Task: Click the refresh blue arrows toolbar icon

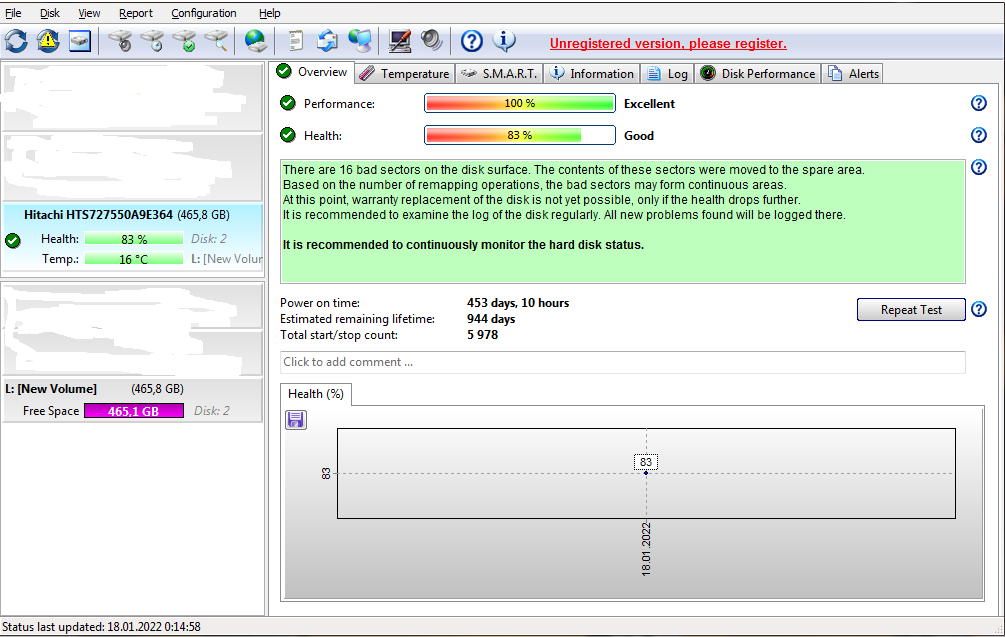Action: pyautogui.click(x=16, y=41)
